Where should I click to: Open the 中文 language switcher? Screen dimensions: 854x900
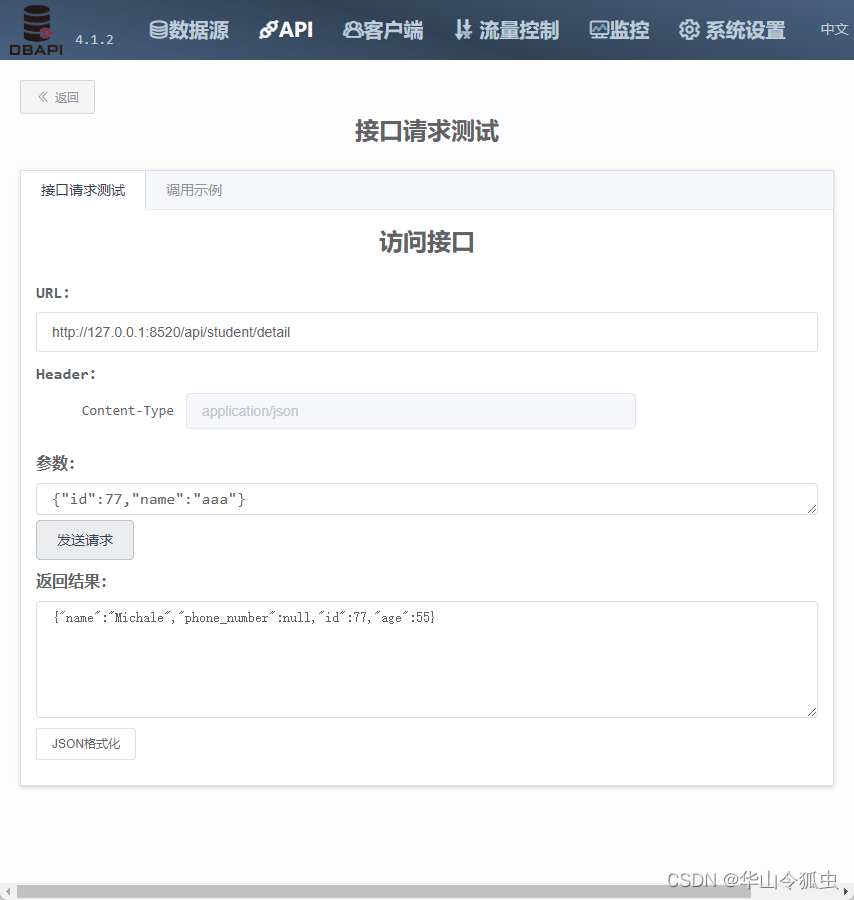[833, 29]
